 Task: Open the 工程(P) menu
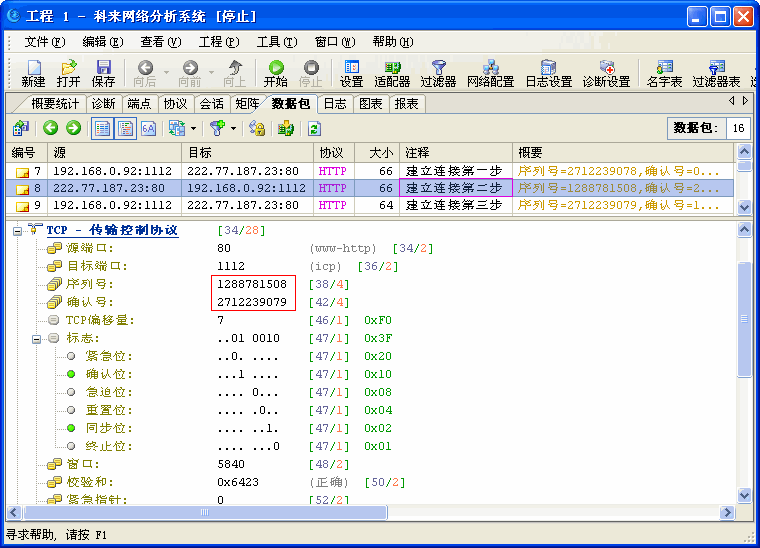(x=219, y=42)
